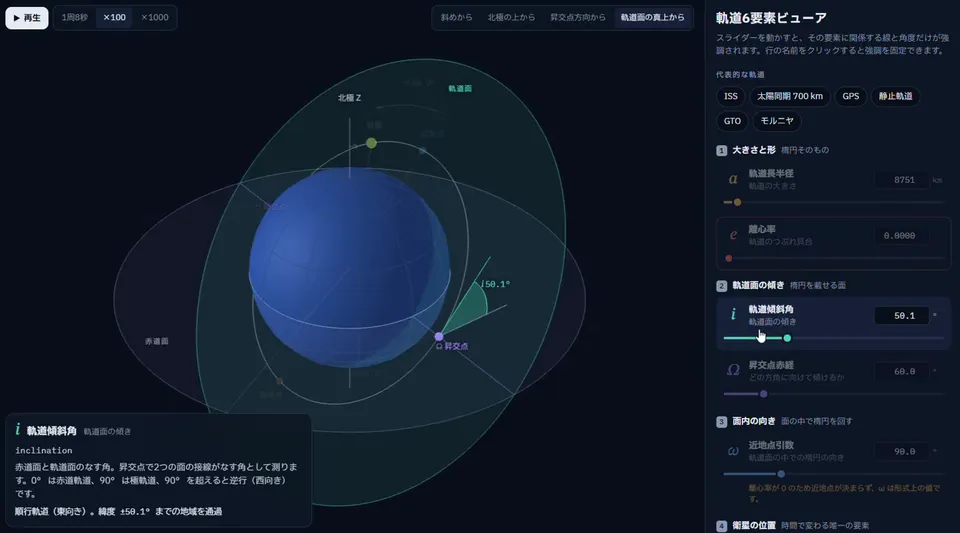Switch to the 斜めから view
Image resolution: width=960 pixels, height=533 pixels.
457,18
